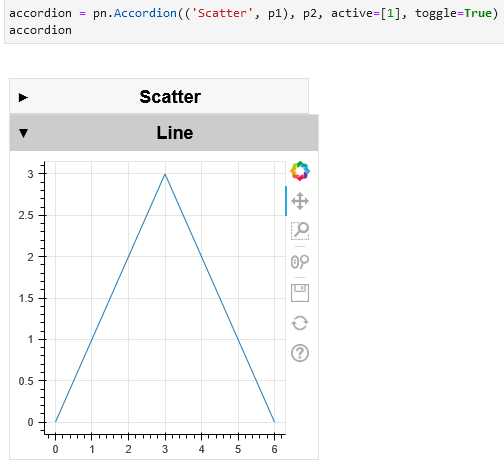The image size is (504, 467).
Task: Expand the Scatter accordion arrow
Action: click(23, 97)
